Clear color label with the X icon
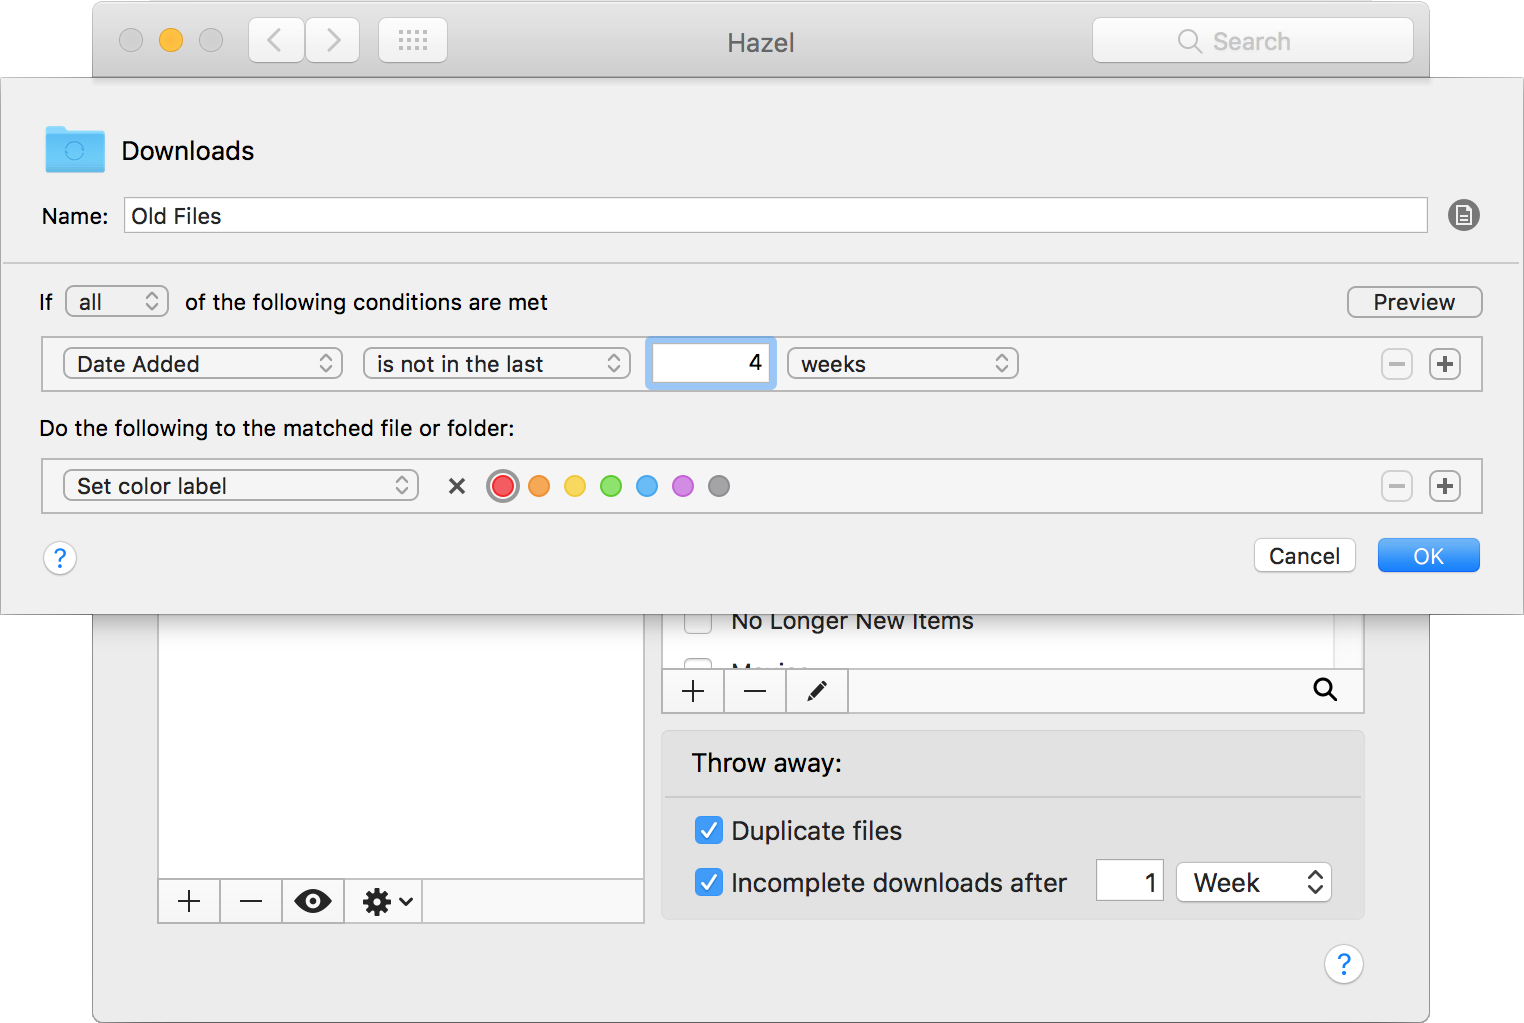Screen dimensions: 1524x1023 pos(457,486)
